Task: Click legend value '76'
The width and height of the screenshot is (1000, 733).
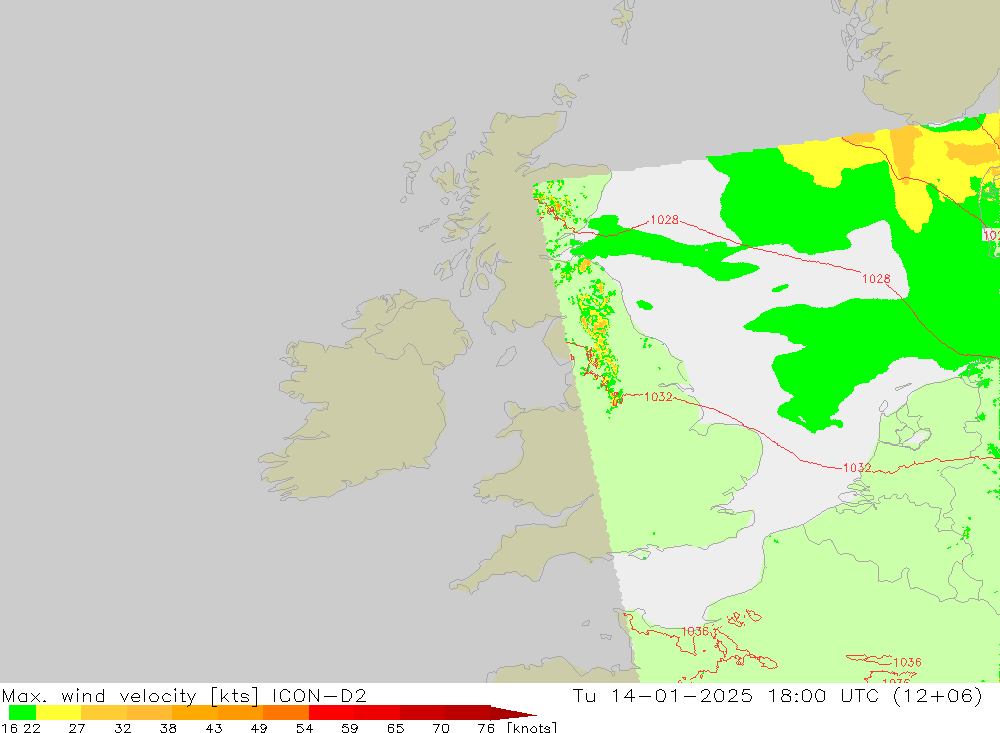Action: 486,728
